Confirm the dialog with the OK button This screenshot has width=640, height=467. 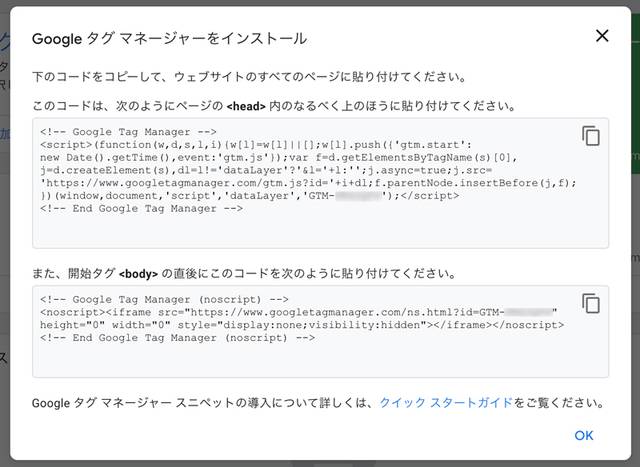(x=584, y=436)
